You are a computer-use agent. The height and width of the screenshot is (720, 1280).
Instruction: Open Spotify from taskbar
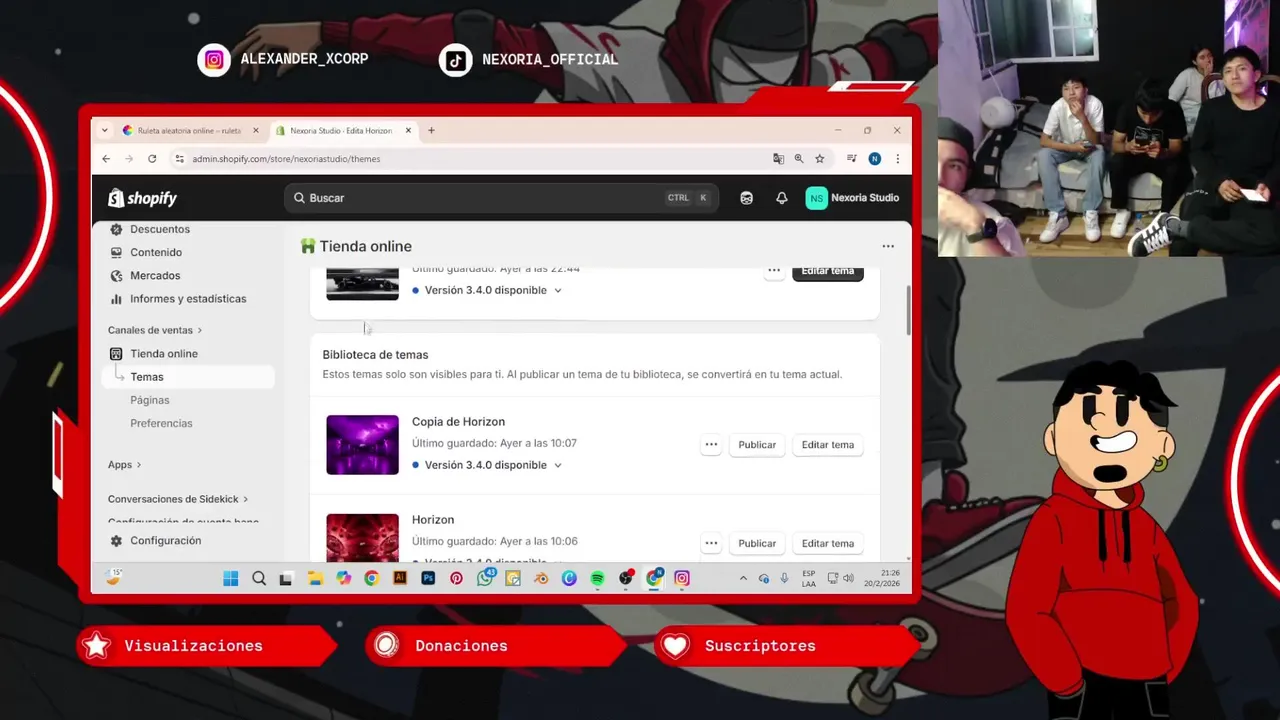(597, 578)
